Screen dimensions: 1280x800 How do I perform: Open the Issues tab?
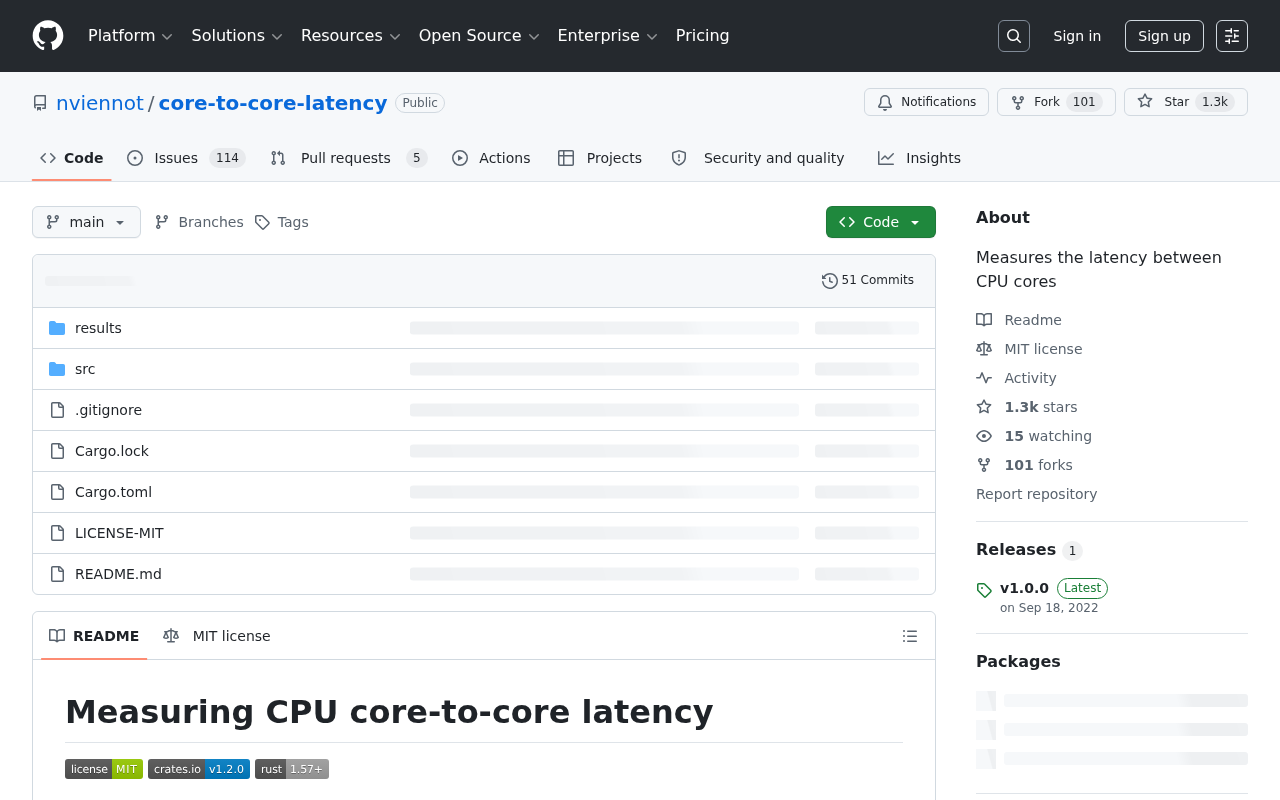pyautogui.click(x=186, y=158)
